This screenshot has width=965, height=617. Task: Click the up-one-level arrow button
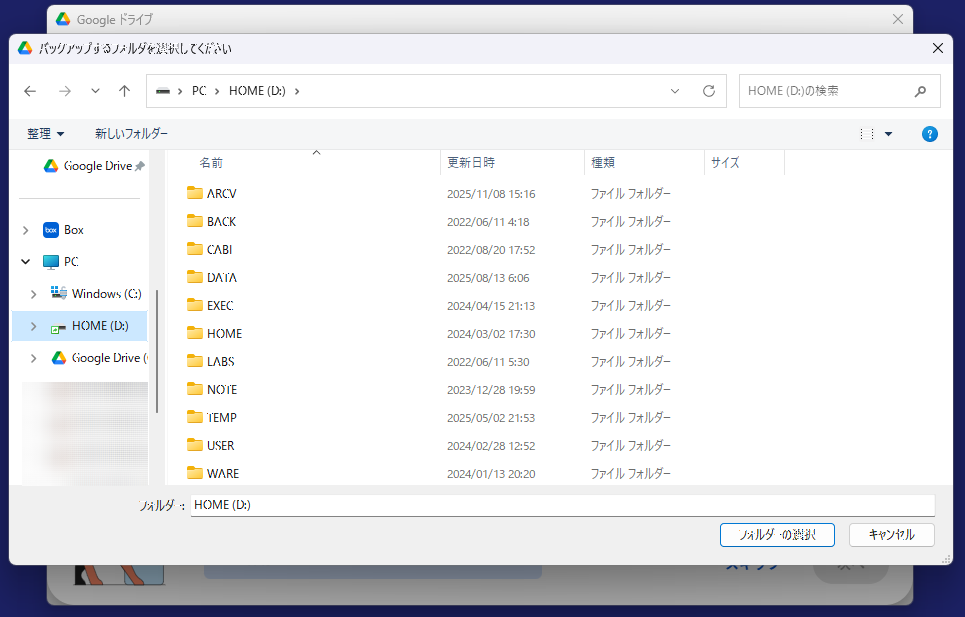(124, 91)
